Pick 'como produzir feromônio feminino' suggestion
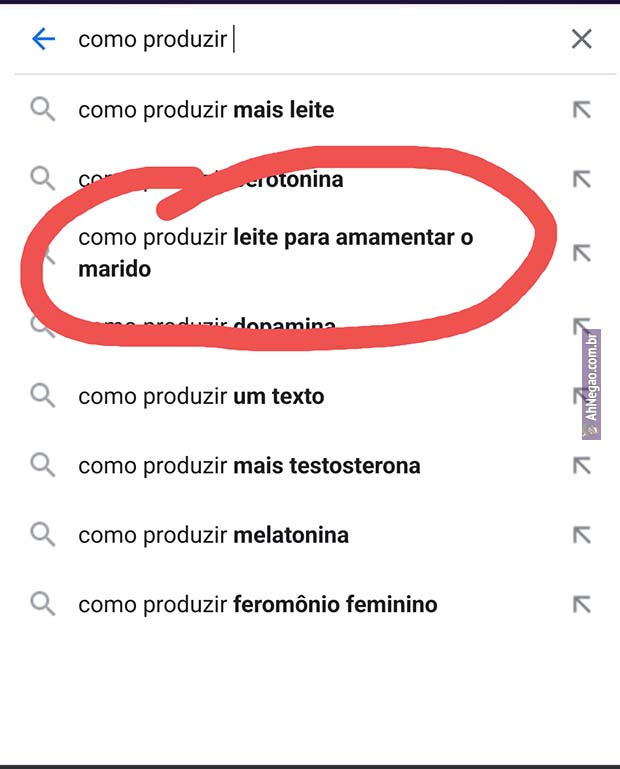 point(257,604)
